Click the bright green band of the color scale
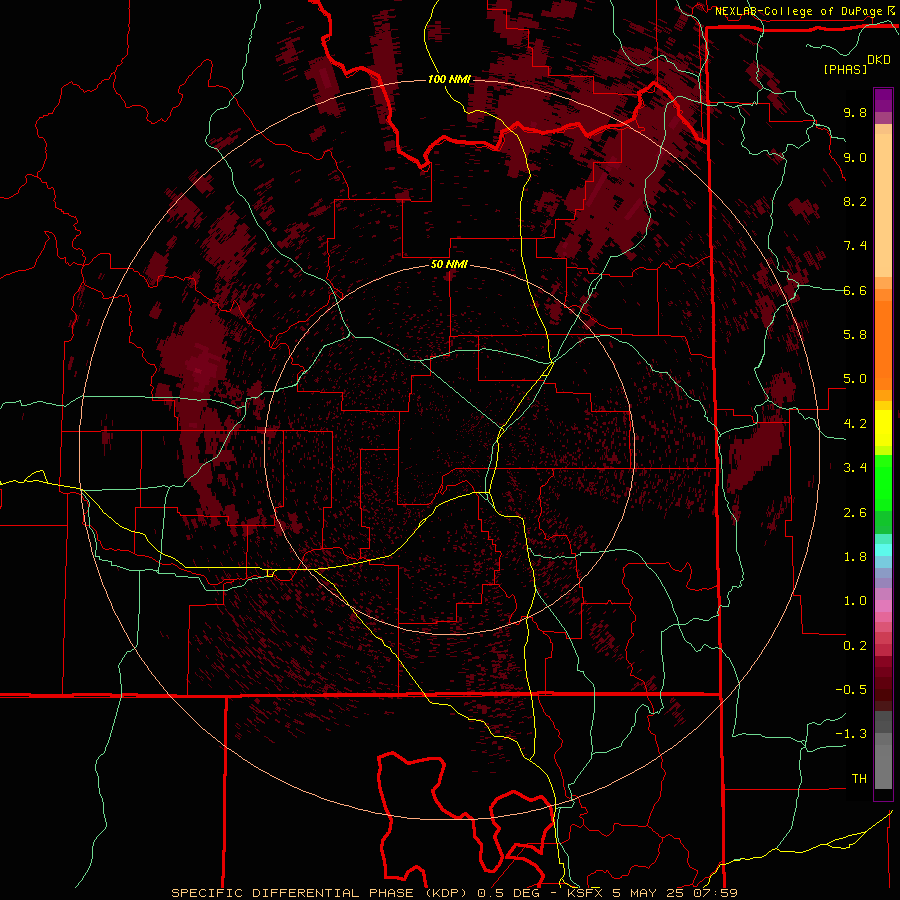 click(x=883, y=483)
